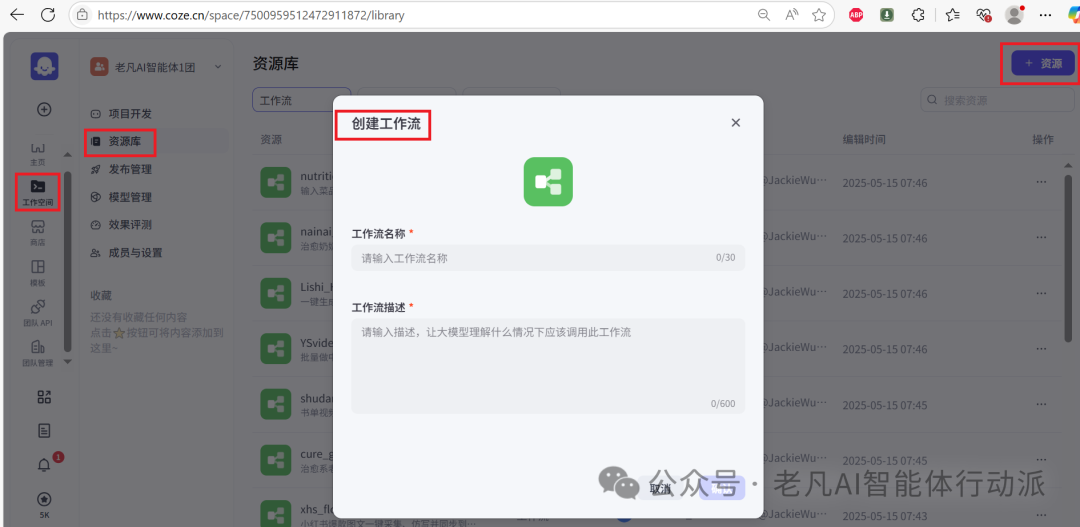Click the nutriti workflow row icon
This screenshot has width=1080, height=527.
click(276, 182)
